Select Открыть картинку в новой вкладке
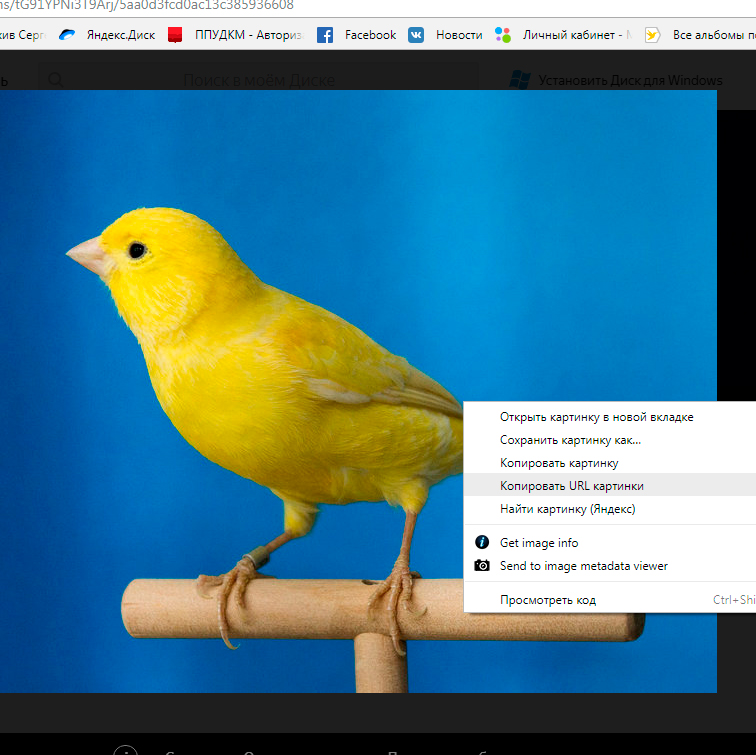 point(596,417)
